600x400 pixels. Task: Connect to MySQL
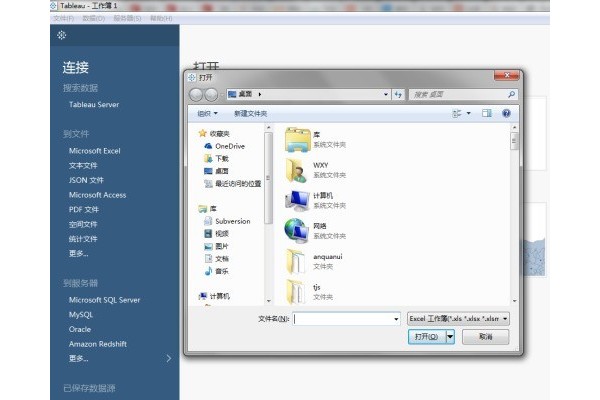tap(81, 315)
